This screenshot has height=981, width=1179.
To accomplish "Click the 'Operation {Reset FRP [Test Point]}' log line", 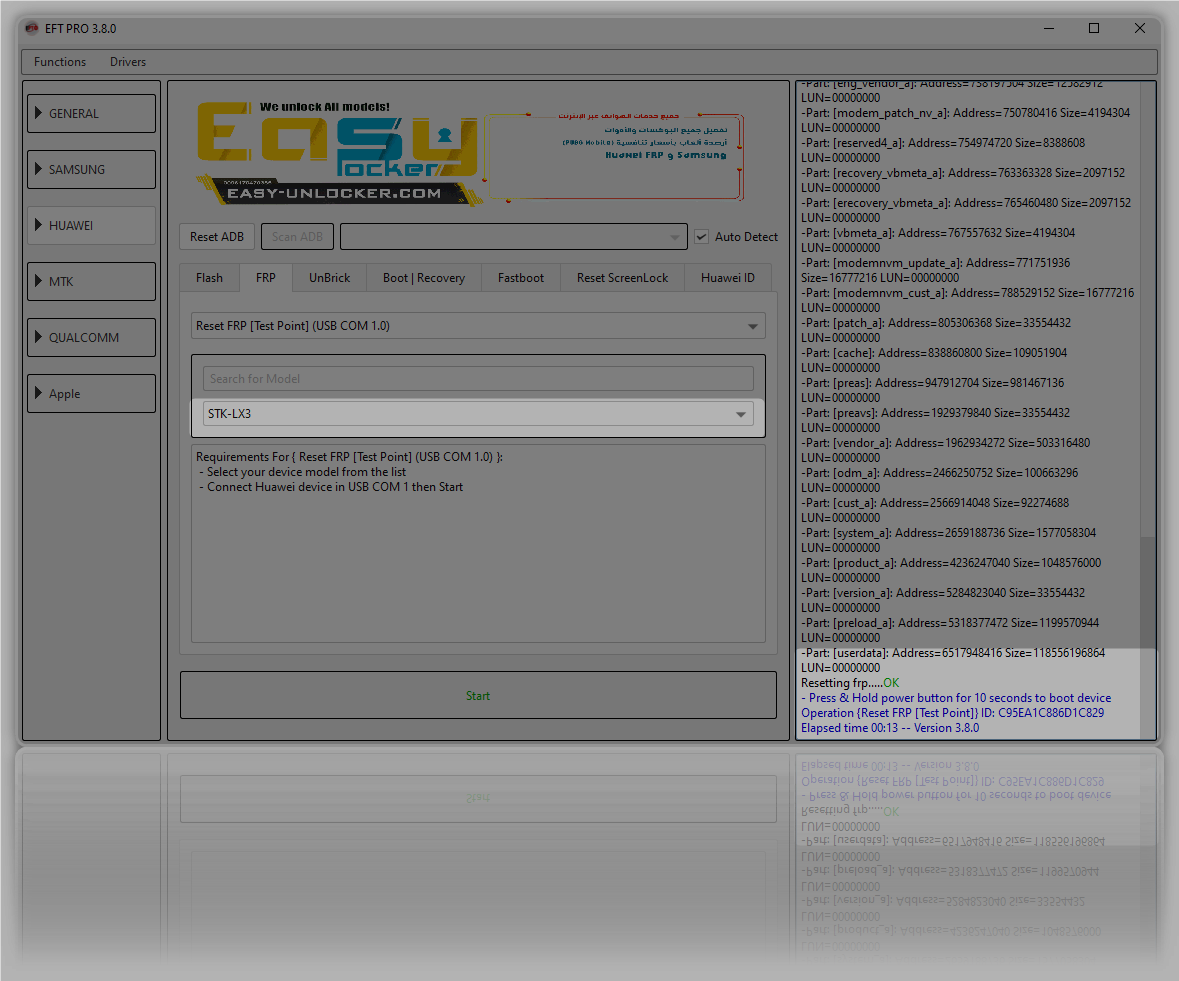I will 952,713.
